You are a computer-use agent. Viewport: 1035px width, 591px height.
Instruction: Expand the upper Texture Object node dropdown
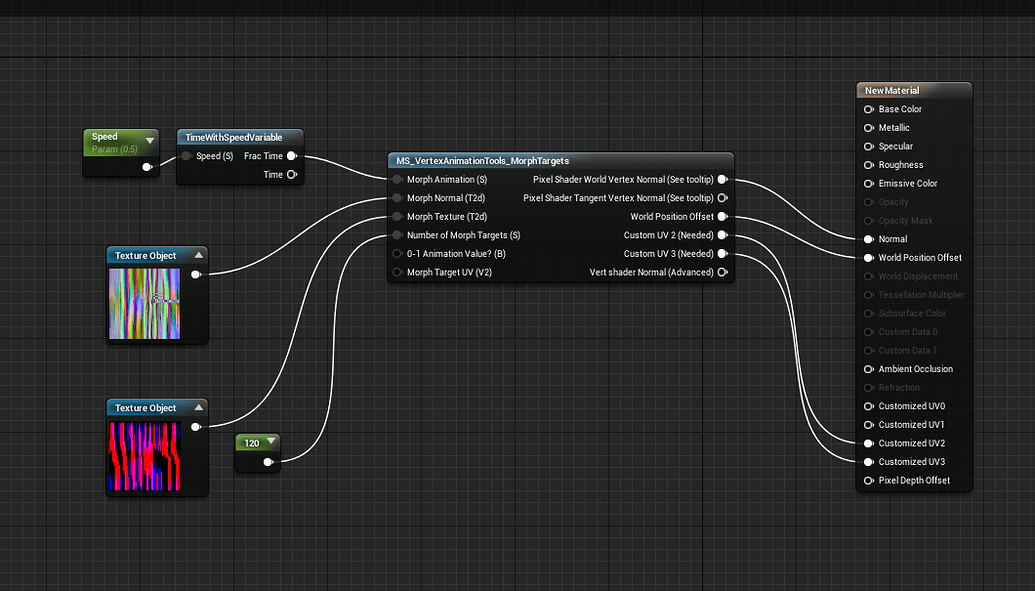[x=197, y=255]
